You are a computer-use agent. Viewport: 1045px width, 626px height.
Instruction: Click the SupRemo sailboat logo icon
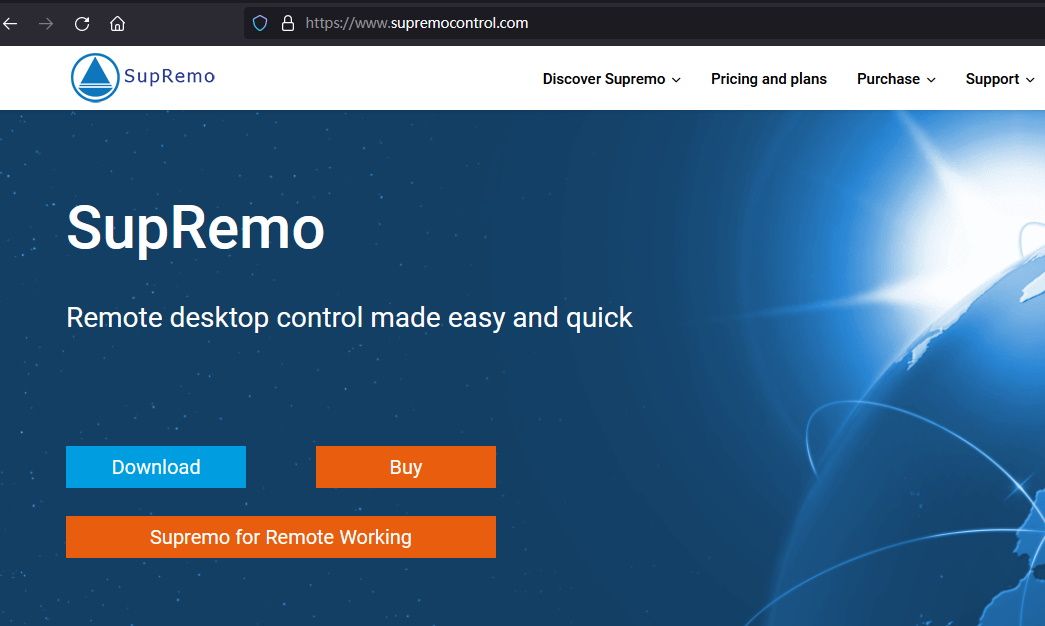click(95, 77)
